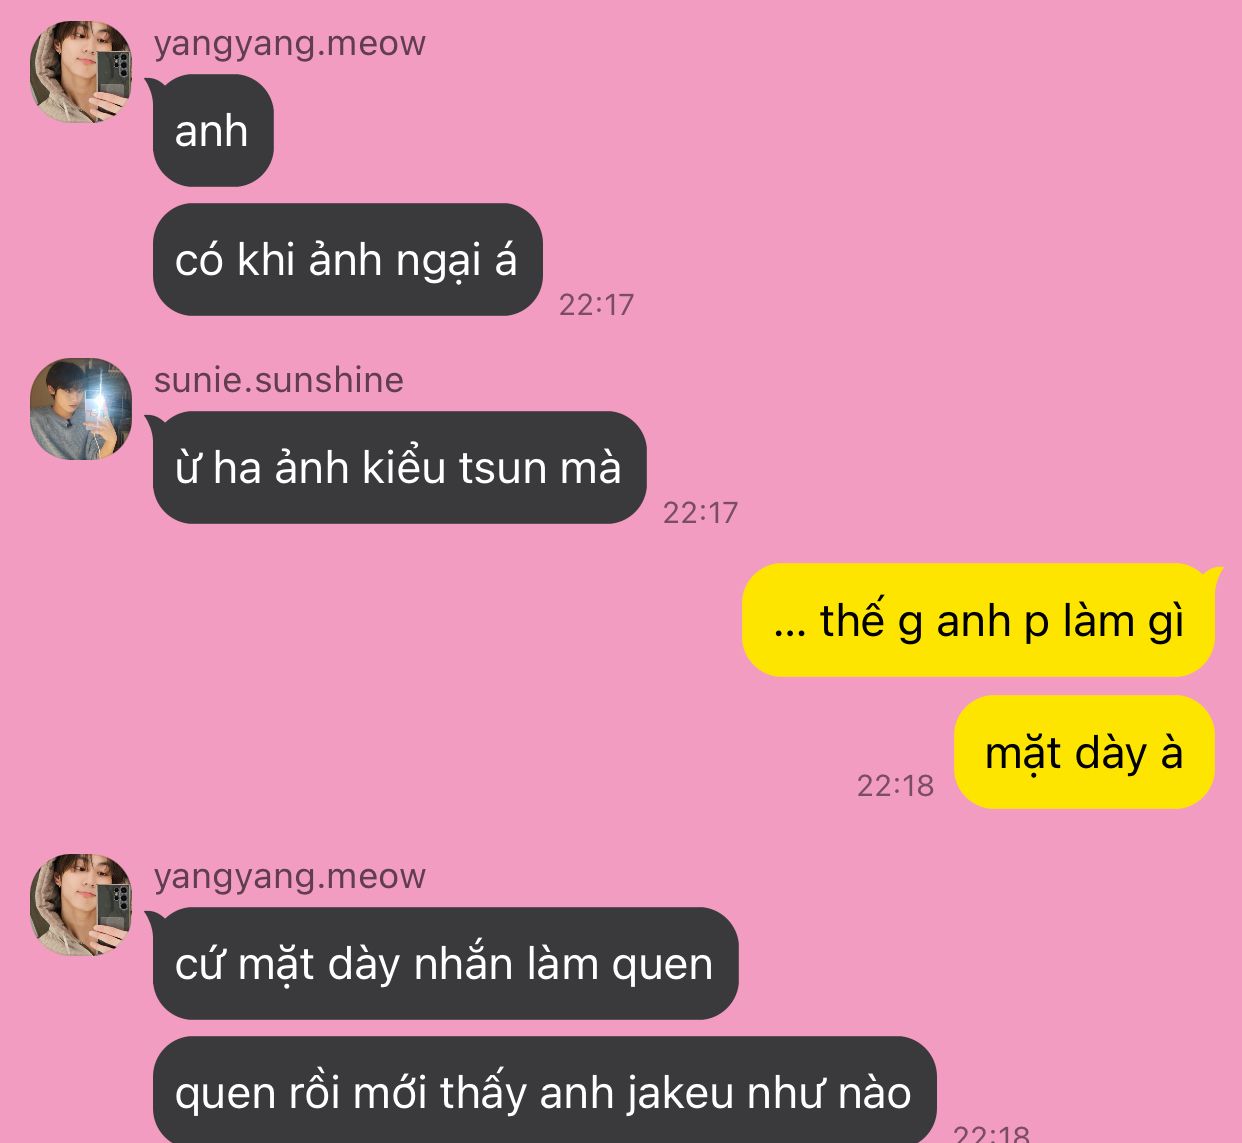This screenshot has width=1242, height=1143.
Task: Open the sunie.sunshine username label
Action: (279, 380)
